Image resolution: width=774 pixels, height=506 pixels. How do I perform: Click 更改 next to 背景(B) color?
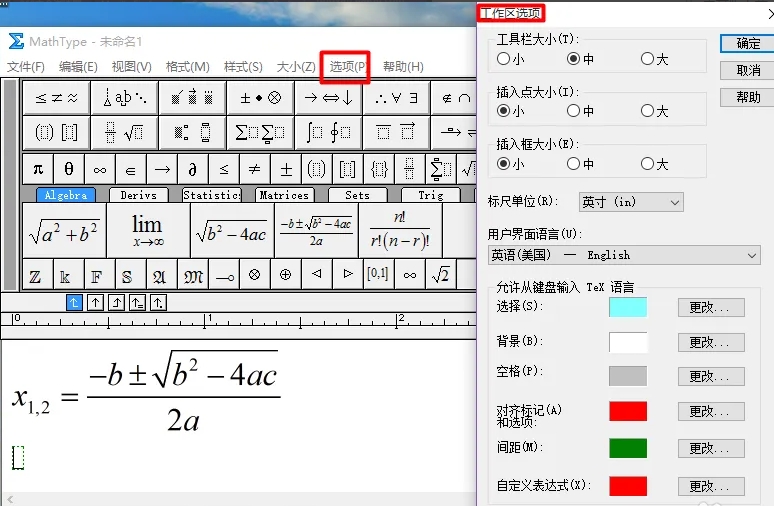[710, 343]
